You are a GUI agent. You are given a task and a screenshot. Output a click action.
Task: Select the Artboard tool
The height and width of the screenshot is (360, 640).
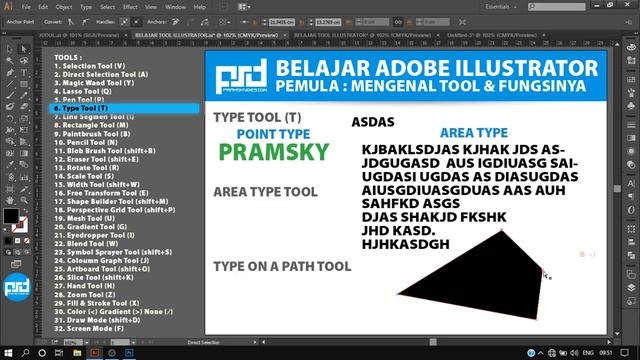10,189
